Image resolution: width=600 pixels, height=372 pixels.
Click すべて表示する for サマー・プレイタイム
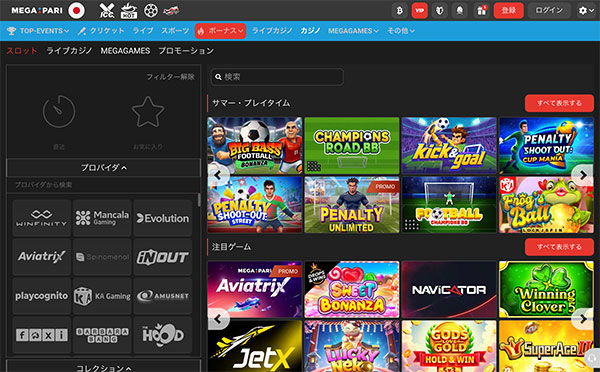pyautogui.click(x=559, y=103)
